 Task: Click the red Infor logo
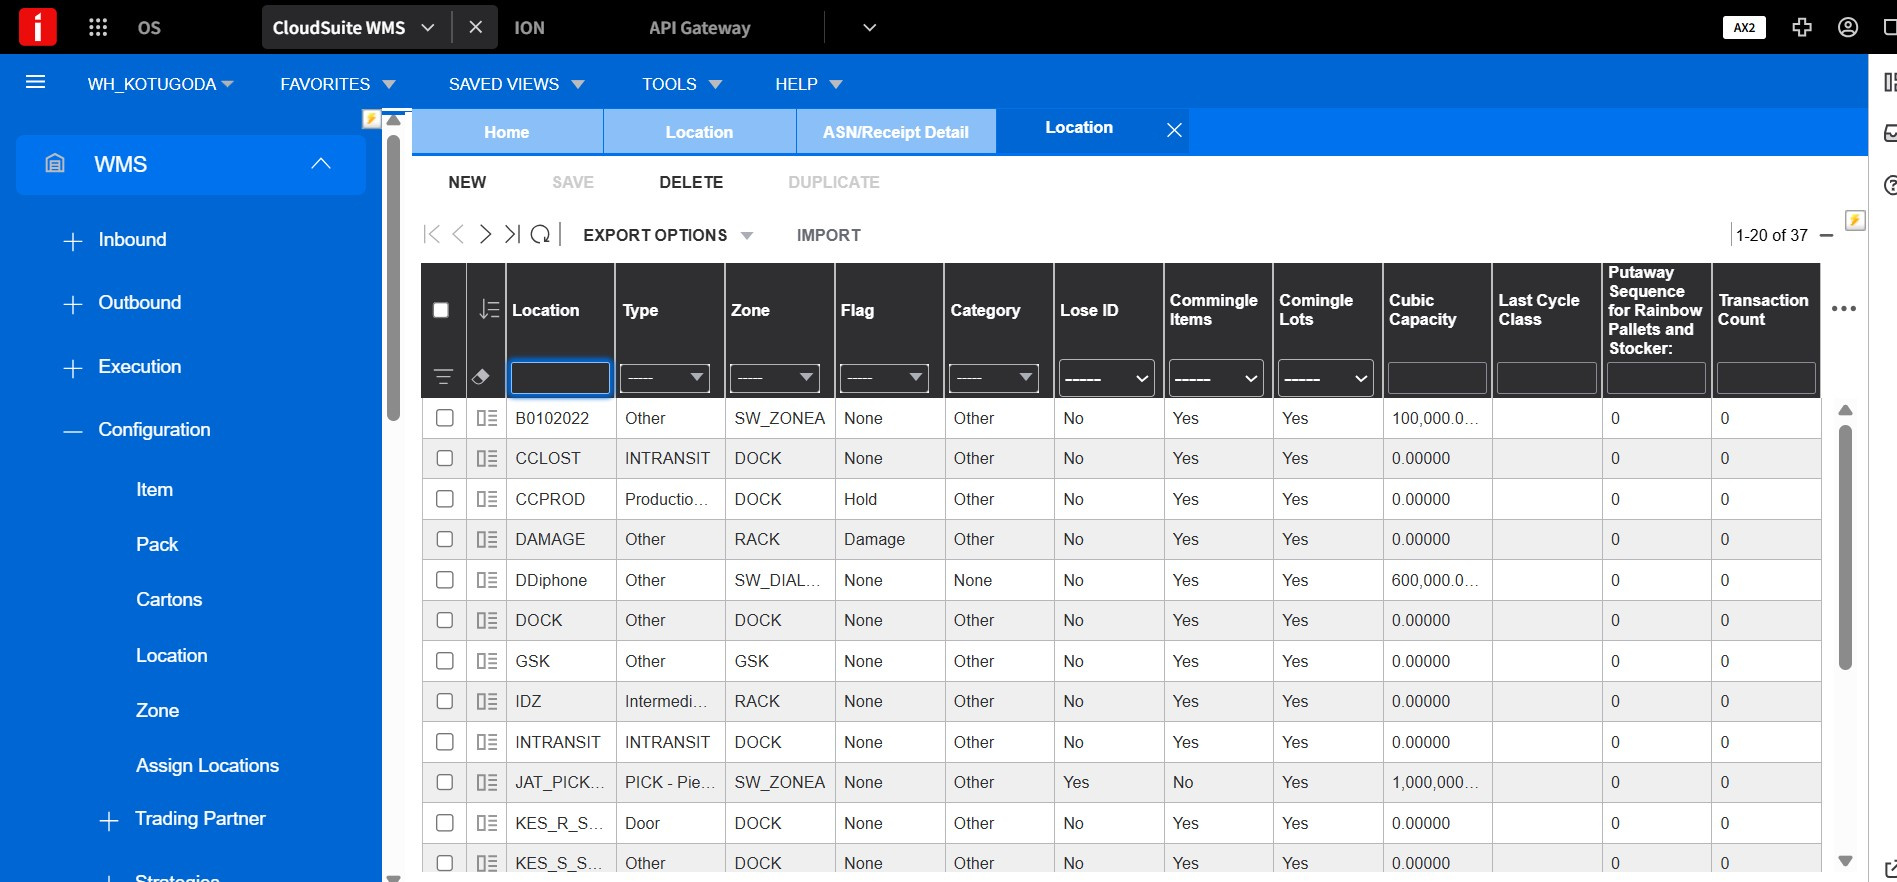pyautogui.click(x=38, y=27)
